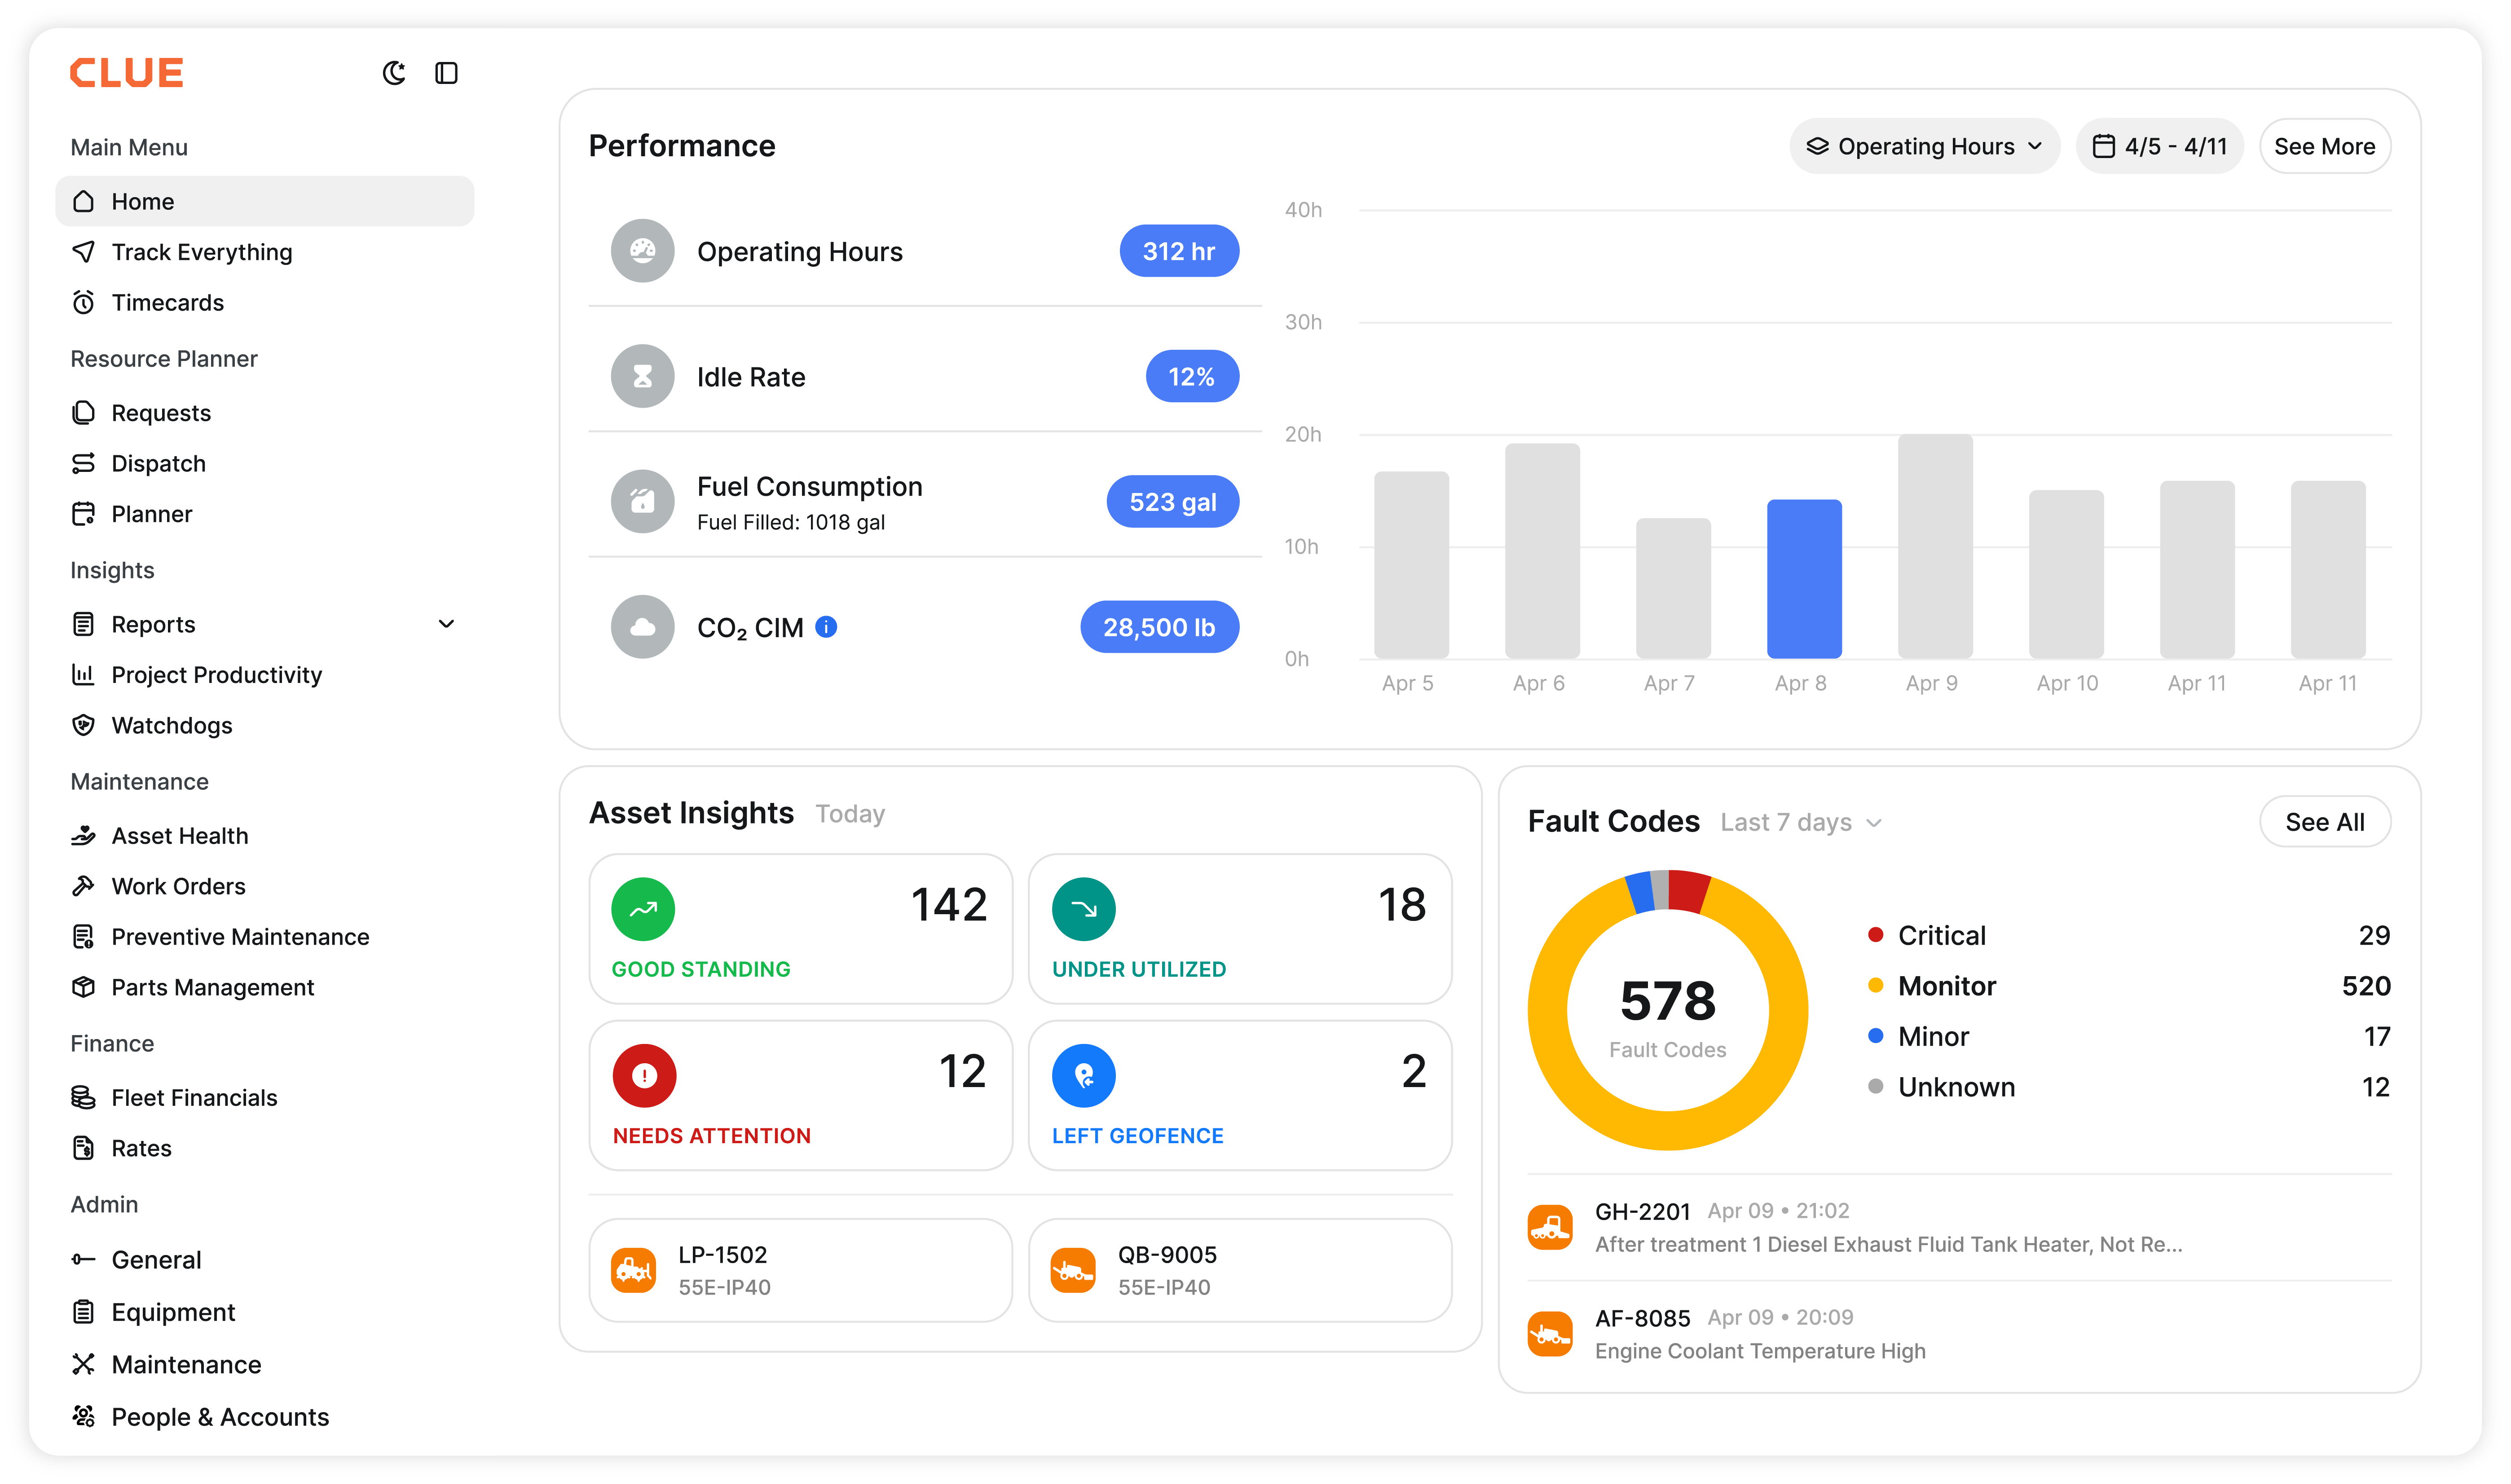Click the People & Accounts icon

click(x=84, y=1417)
